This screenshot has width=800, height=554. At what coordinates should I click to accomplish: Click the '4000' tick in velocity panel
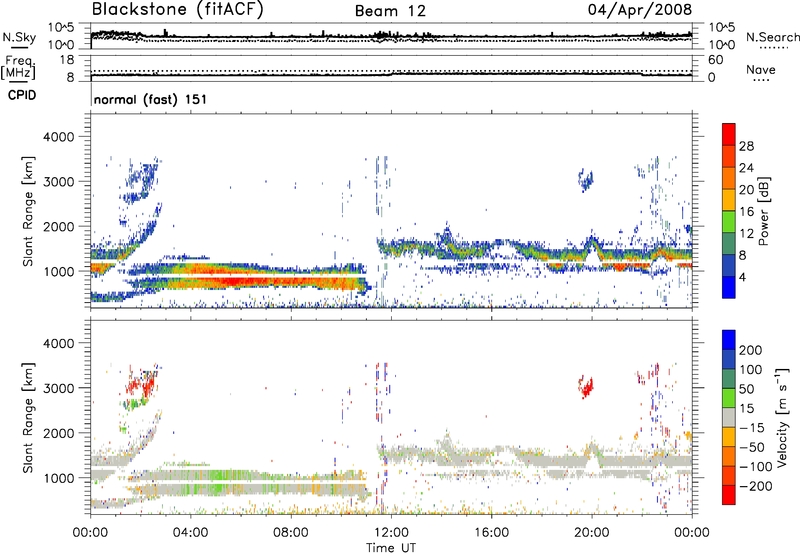58,343
